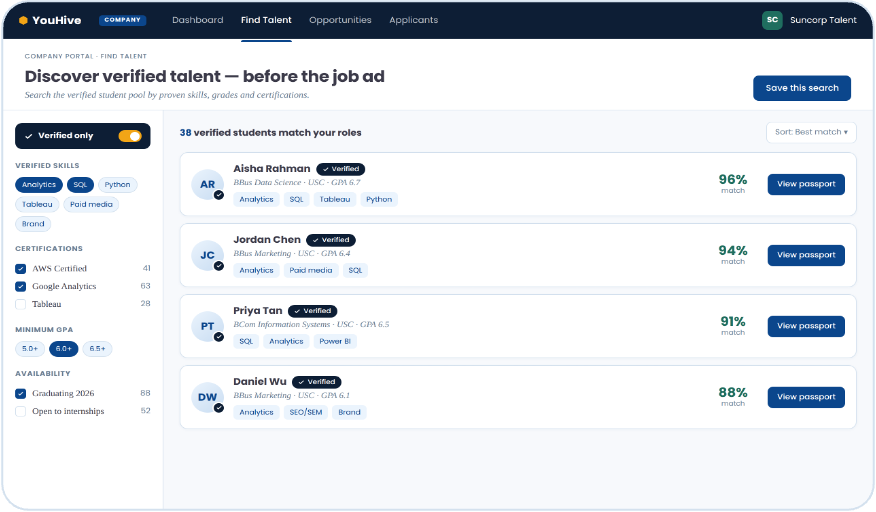The image size is (876, 512).
Task: Deselect the SQL skill filter chip
Action: point(80,185)
